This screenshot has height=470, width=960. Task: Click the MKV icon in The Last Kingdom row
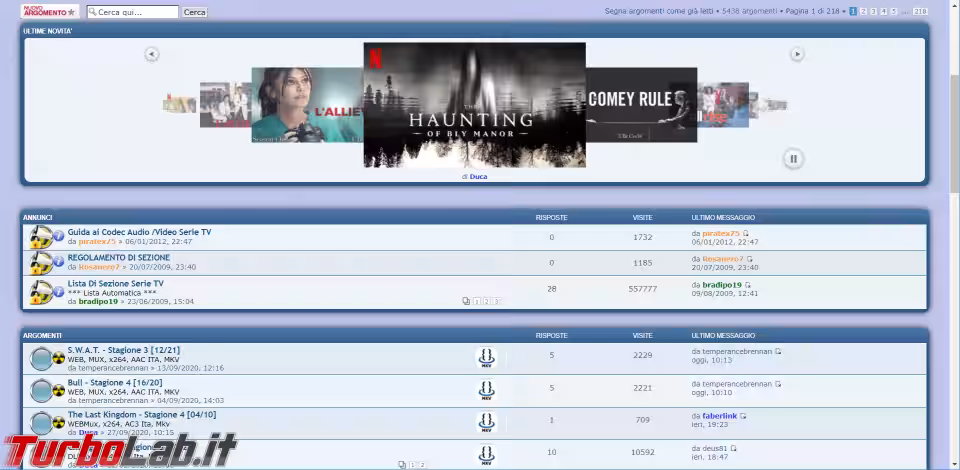[487, 423]
